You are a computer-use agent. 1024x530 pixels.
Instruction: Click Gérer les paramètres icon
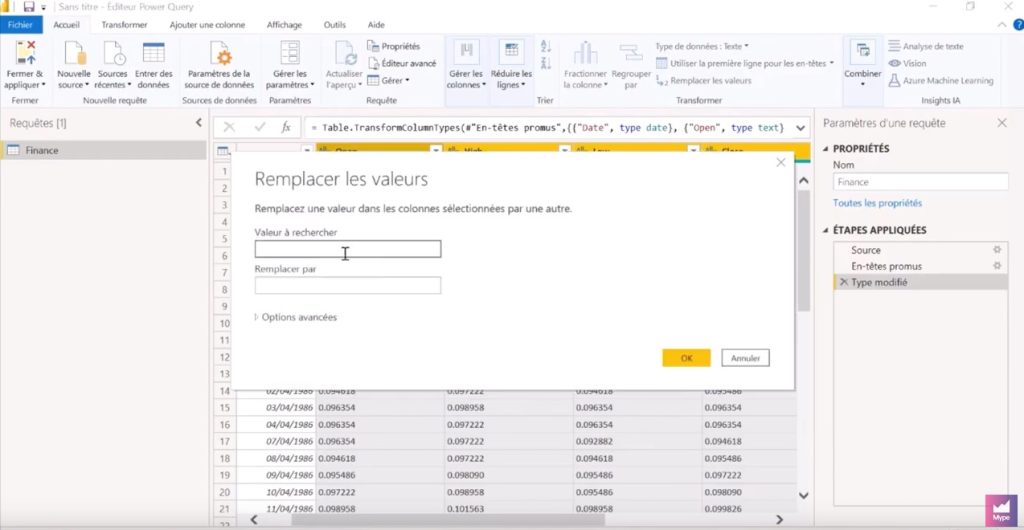click(x=290, y=53)
